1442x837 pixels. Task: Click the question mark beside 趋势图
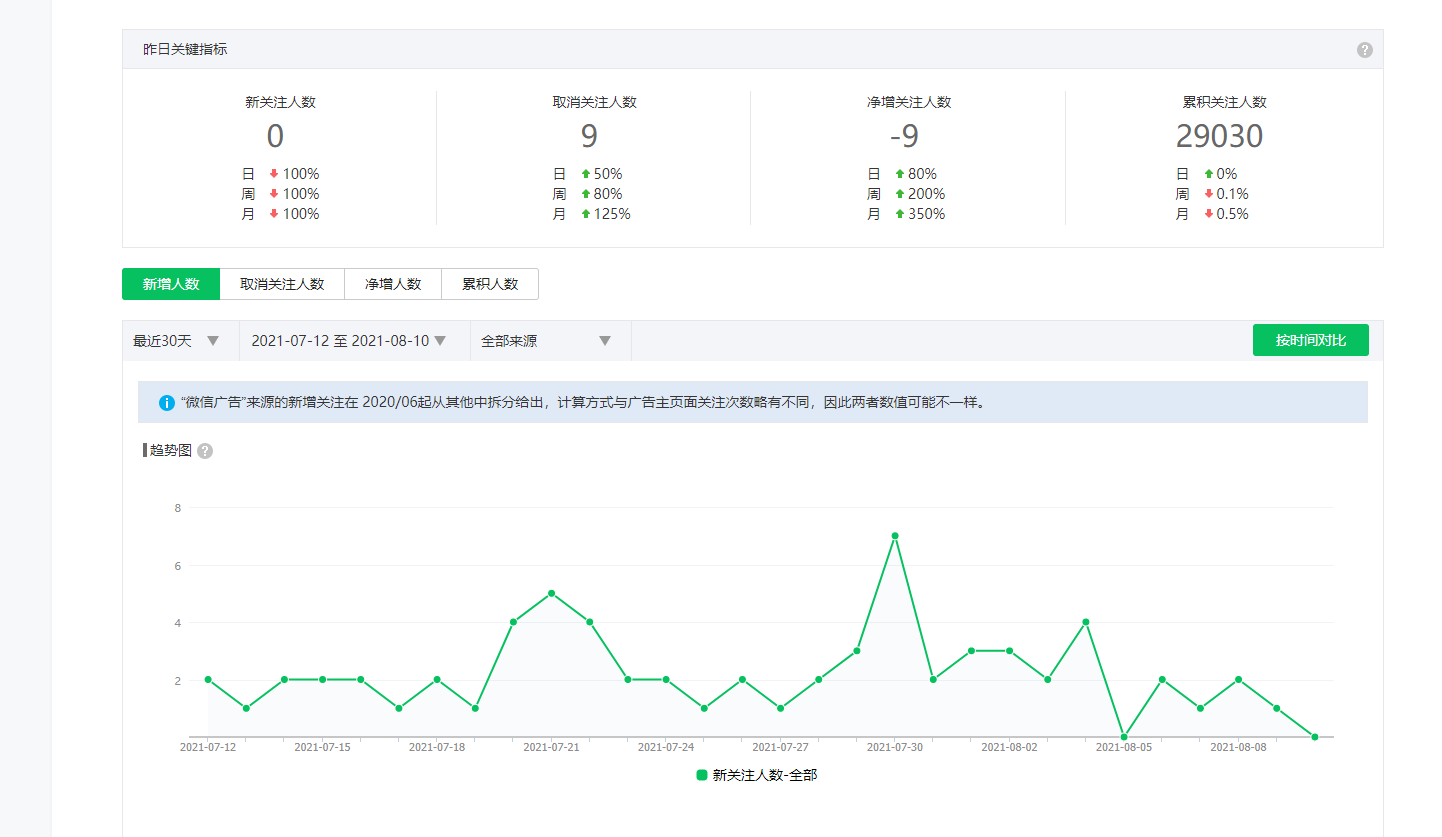tap(205, 451)
